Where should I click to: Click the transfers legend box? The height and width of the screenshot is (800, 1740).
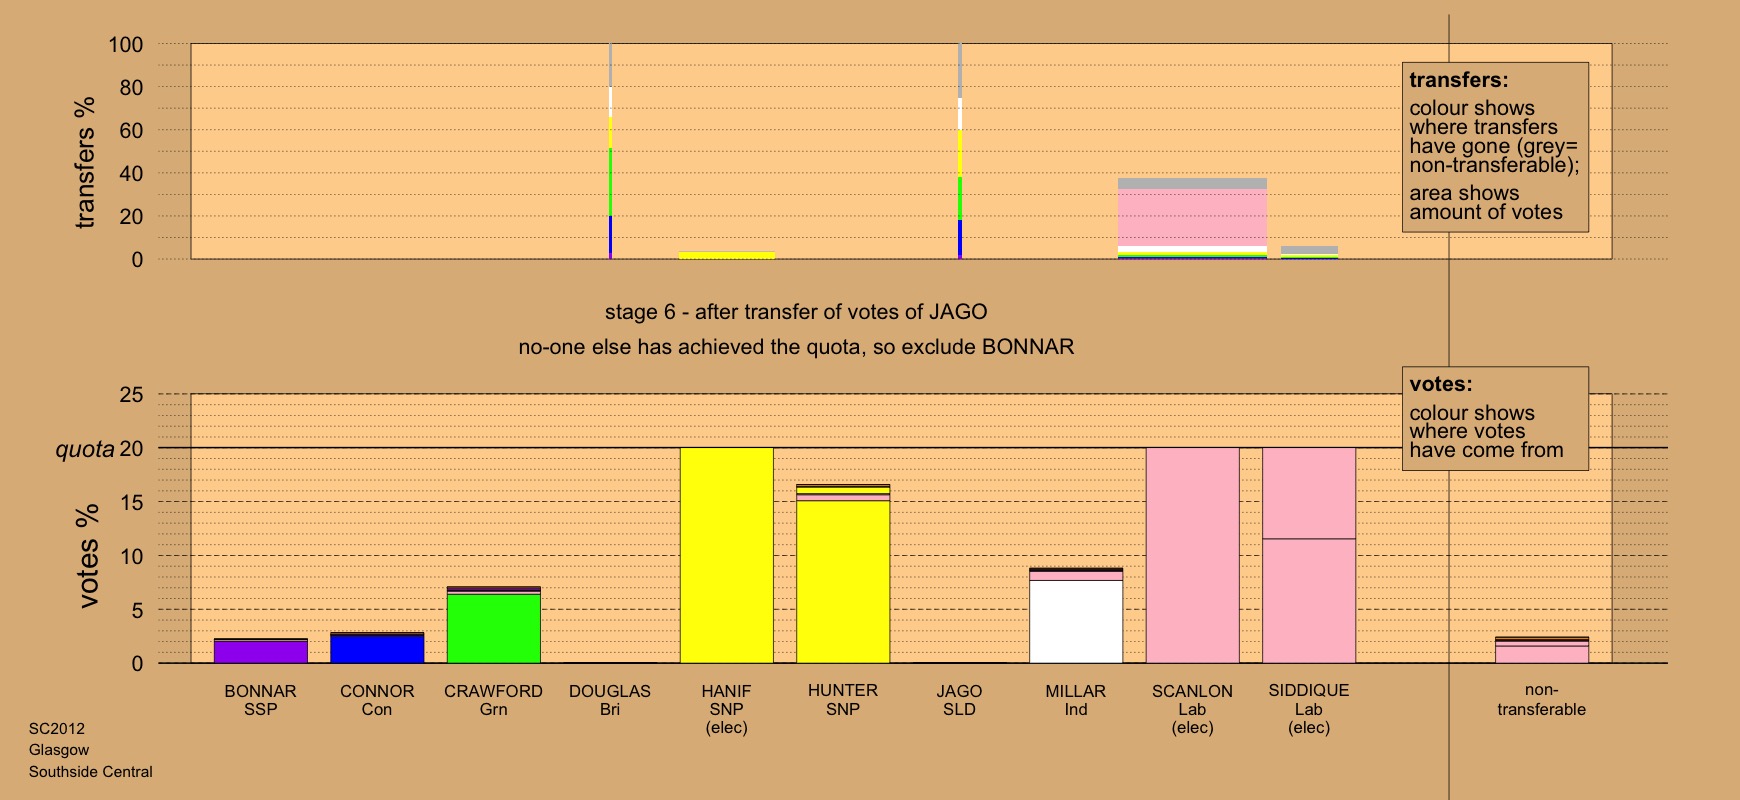pos(1495,147)
